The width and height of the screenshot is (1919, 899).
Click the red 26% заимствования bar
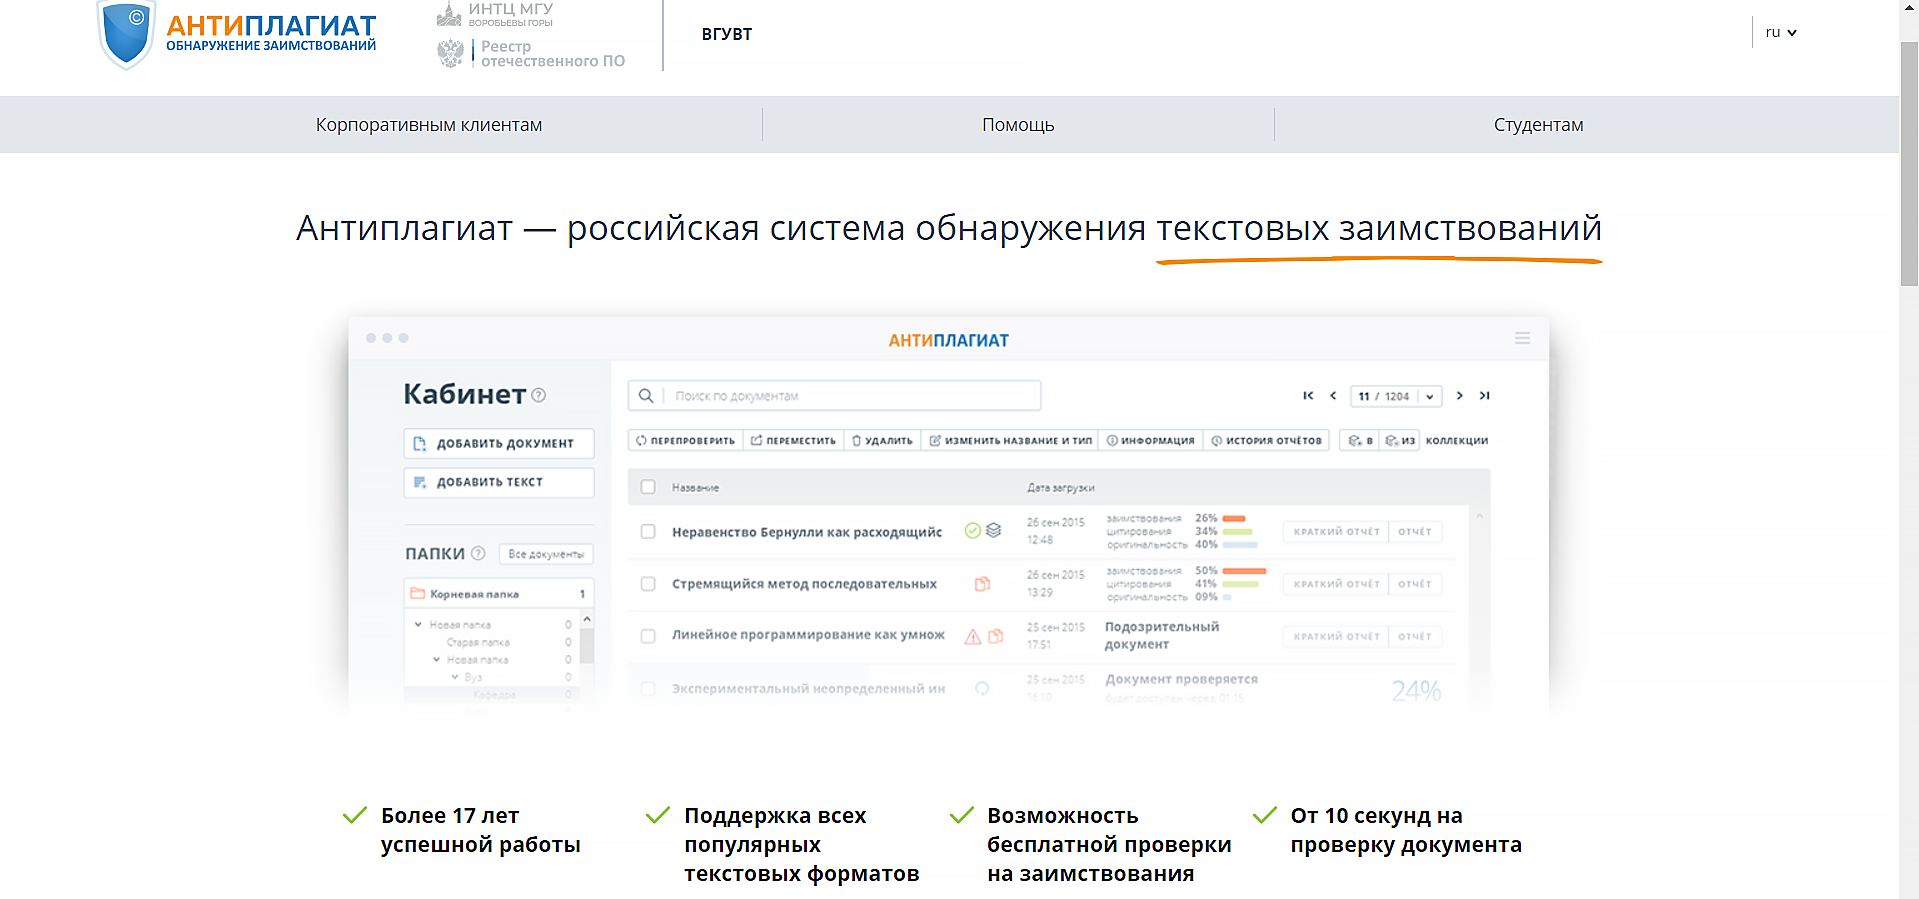1234,519
